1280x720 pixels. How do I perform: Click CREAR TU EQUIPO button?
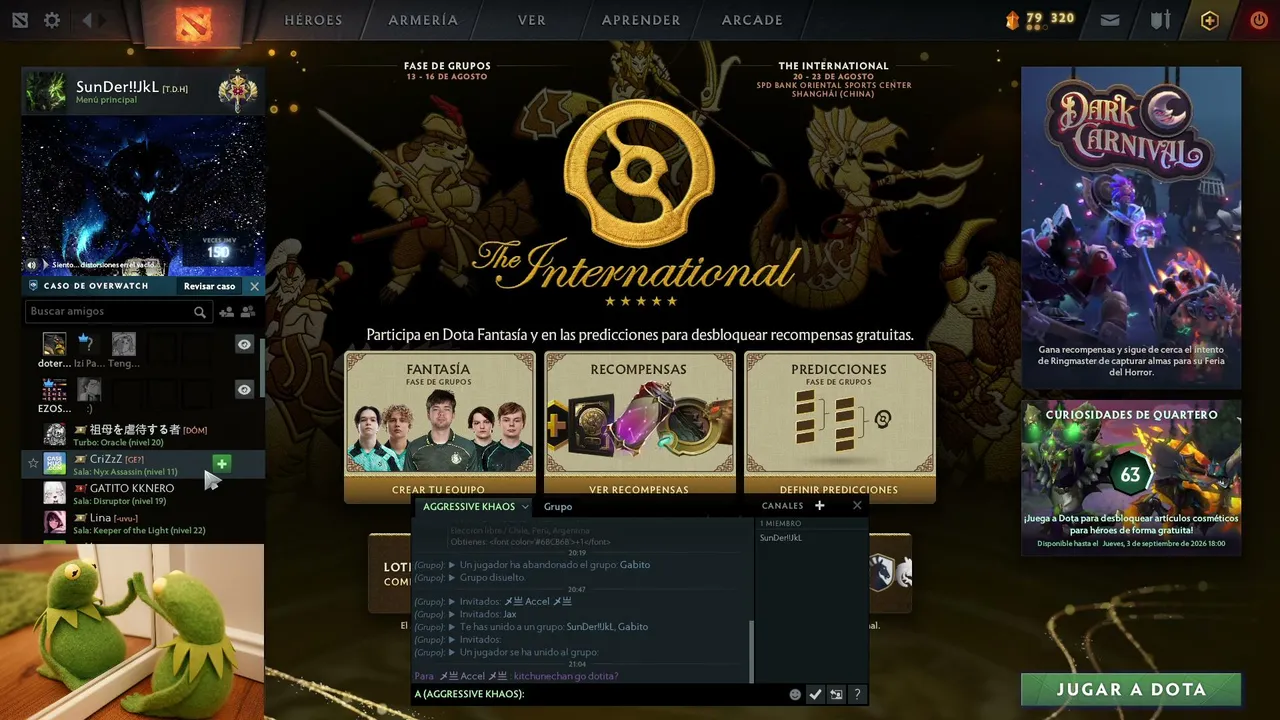click(x=439, y=490)
